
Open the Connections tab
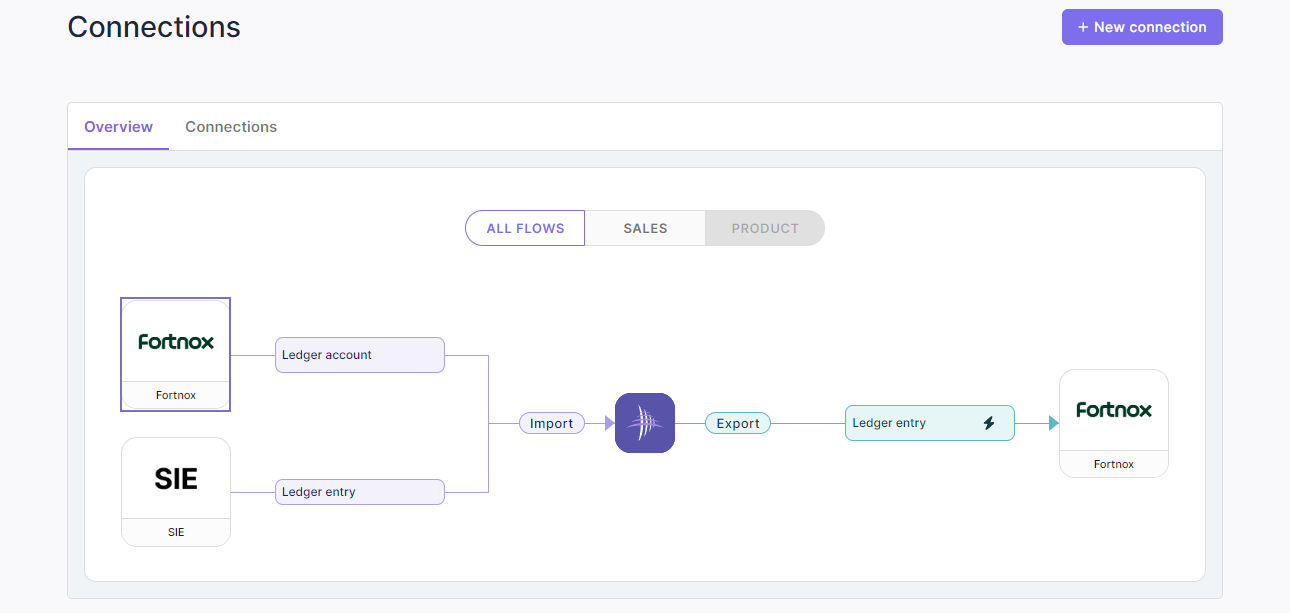[x=231, y=127]
